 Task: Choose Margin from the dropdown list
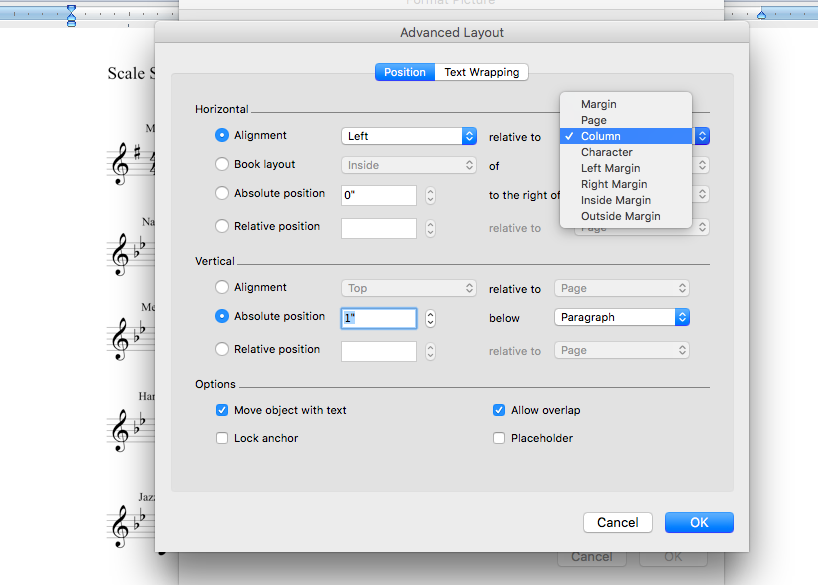click(598, 104)
